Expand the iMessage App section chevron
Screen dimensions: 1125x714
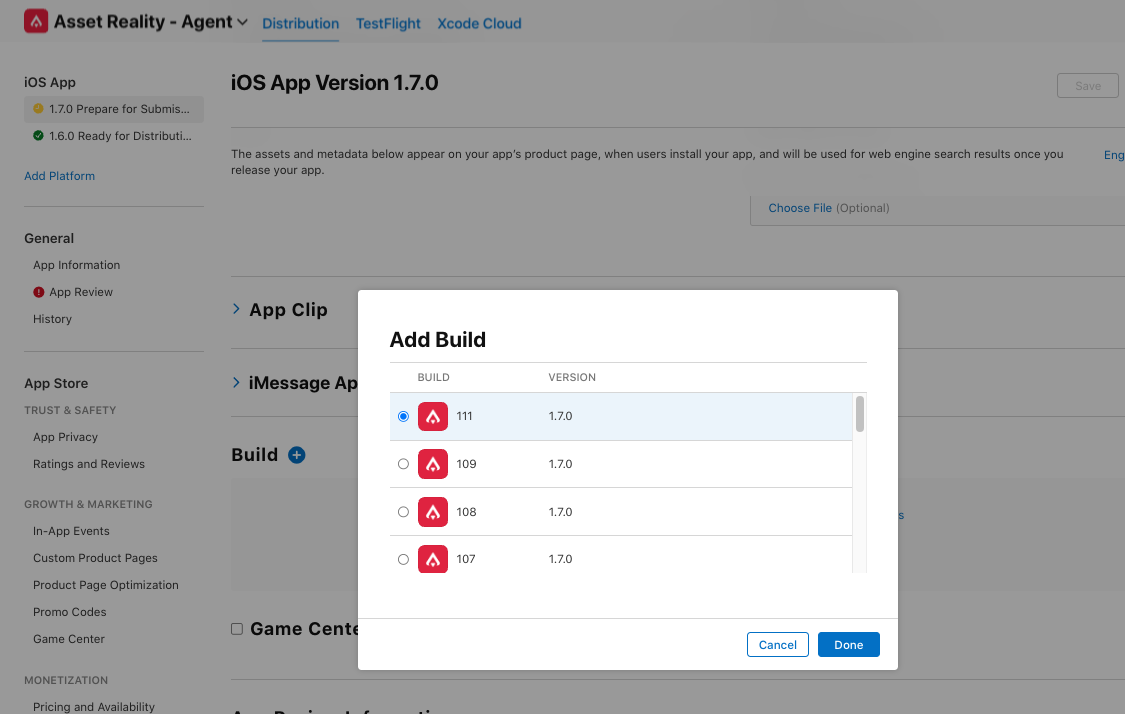click(237, 382)
